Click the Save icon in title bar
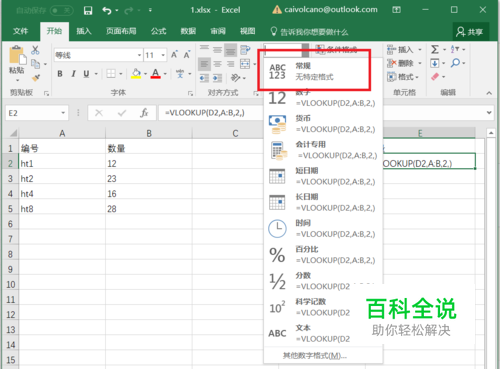The image size is (500, 369). pyautogui.click(x=88, y=10)
